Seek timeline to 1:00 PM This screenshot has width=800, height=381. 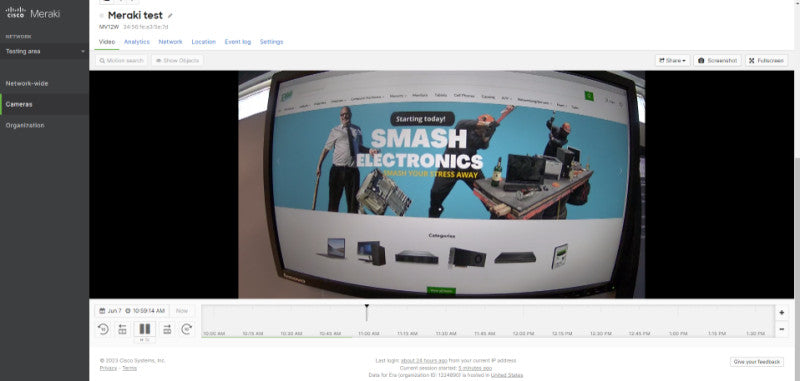678,333
